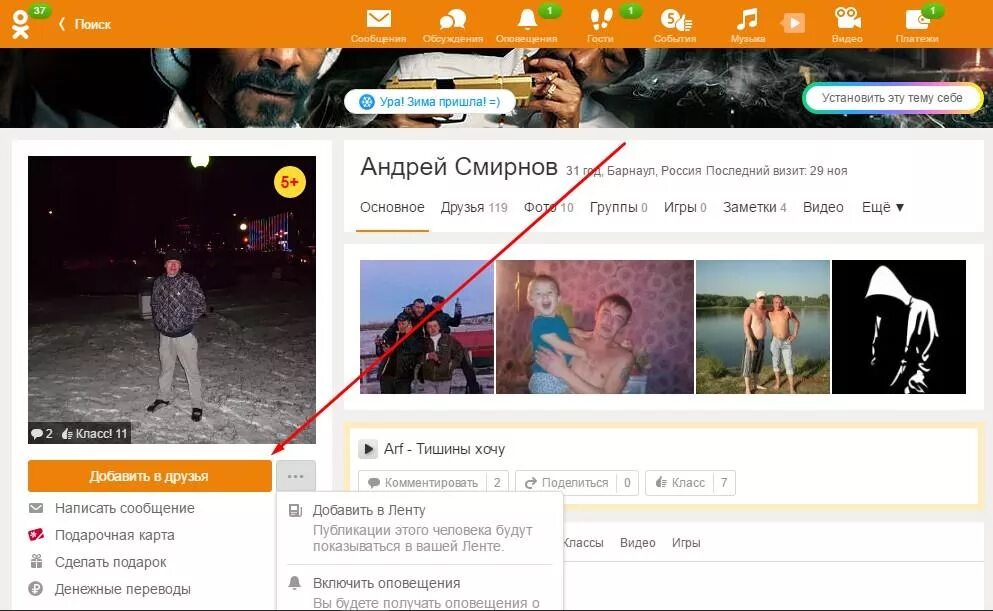Click the ruble coin icon beside Денежные переводы
This screenshot has height=611, width=993.
(36, 589)
